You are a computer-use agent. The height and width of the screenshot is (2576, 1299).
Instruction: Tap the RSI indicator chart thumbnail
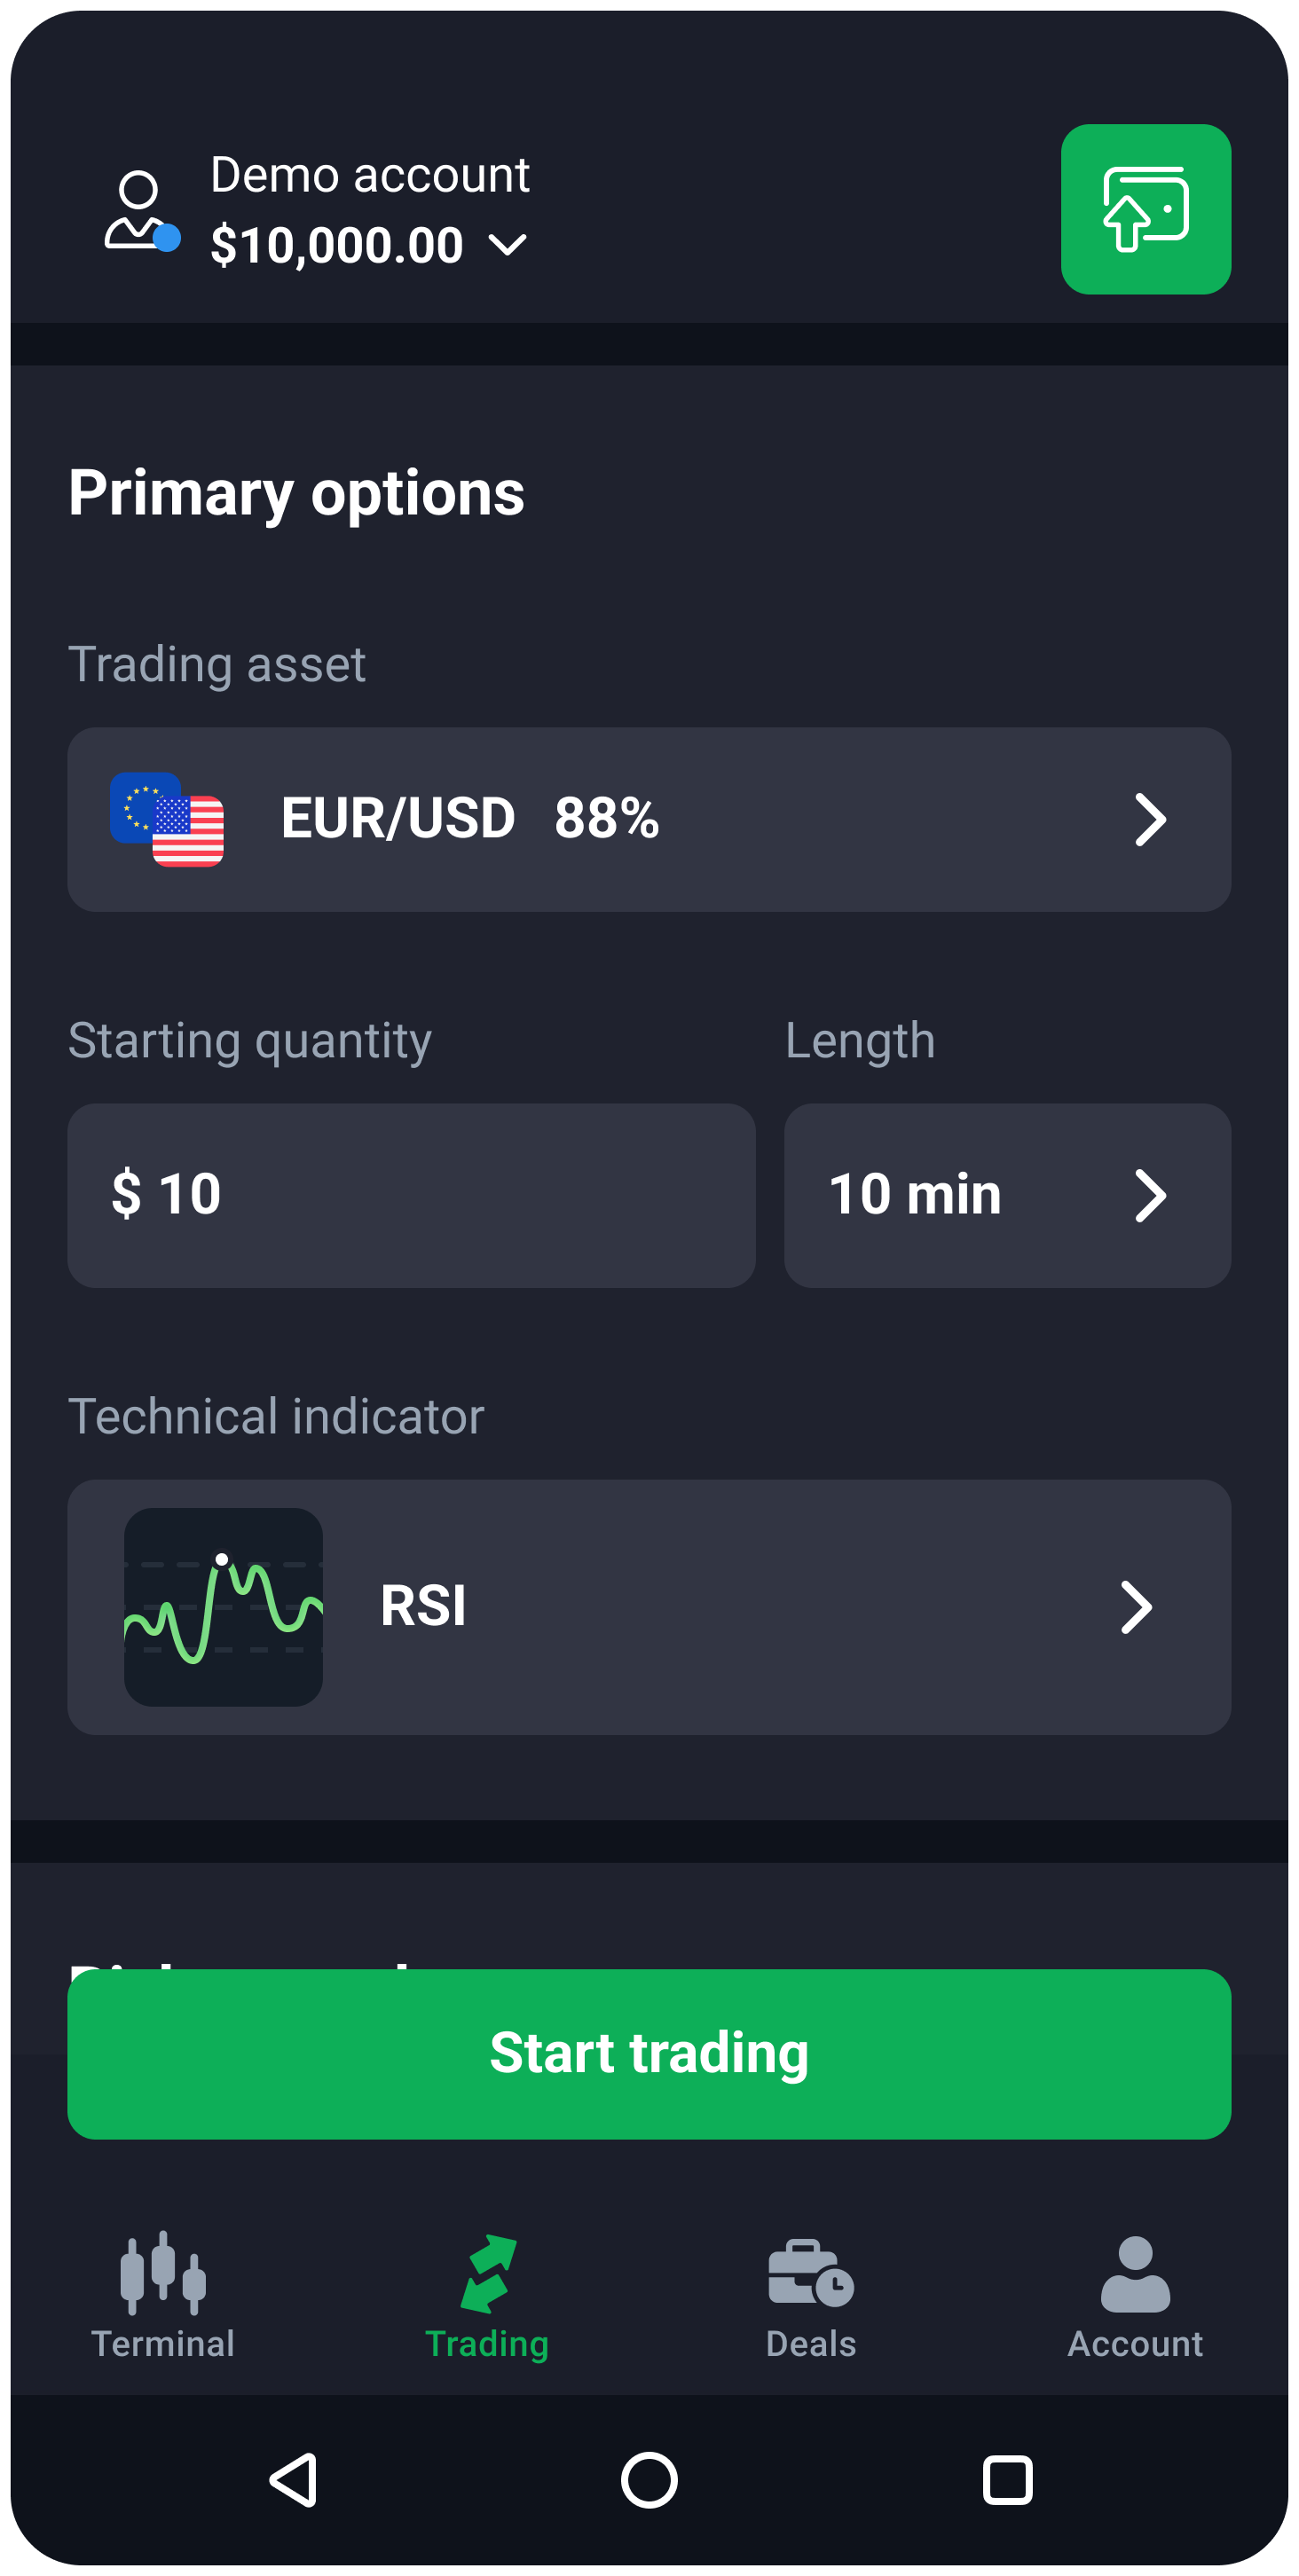[223, 1606]
